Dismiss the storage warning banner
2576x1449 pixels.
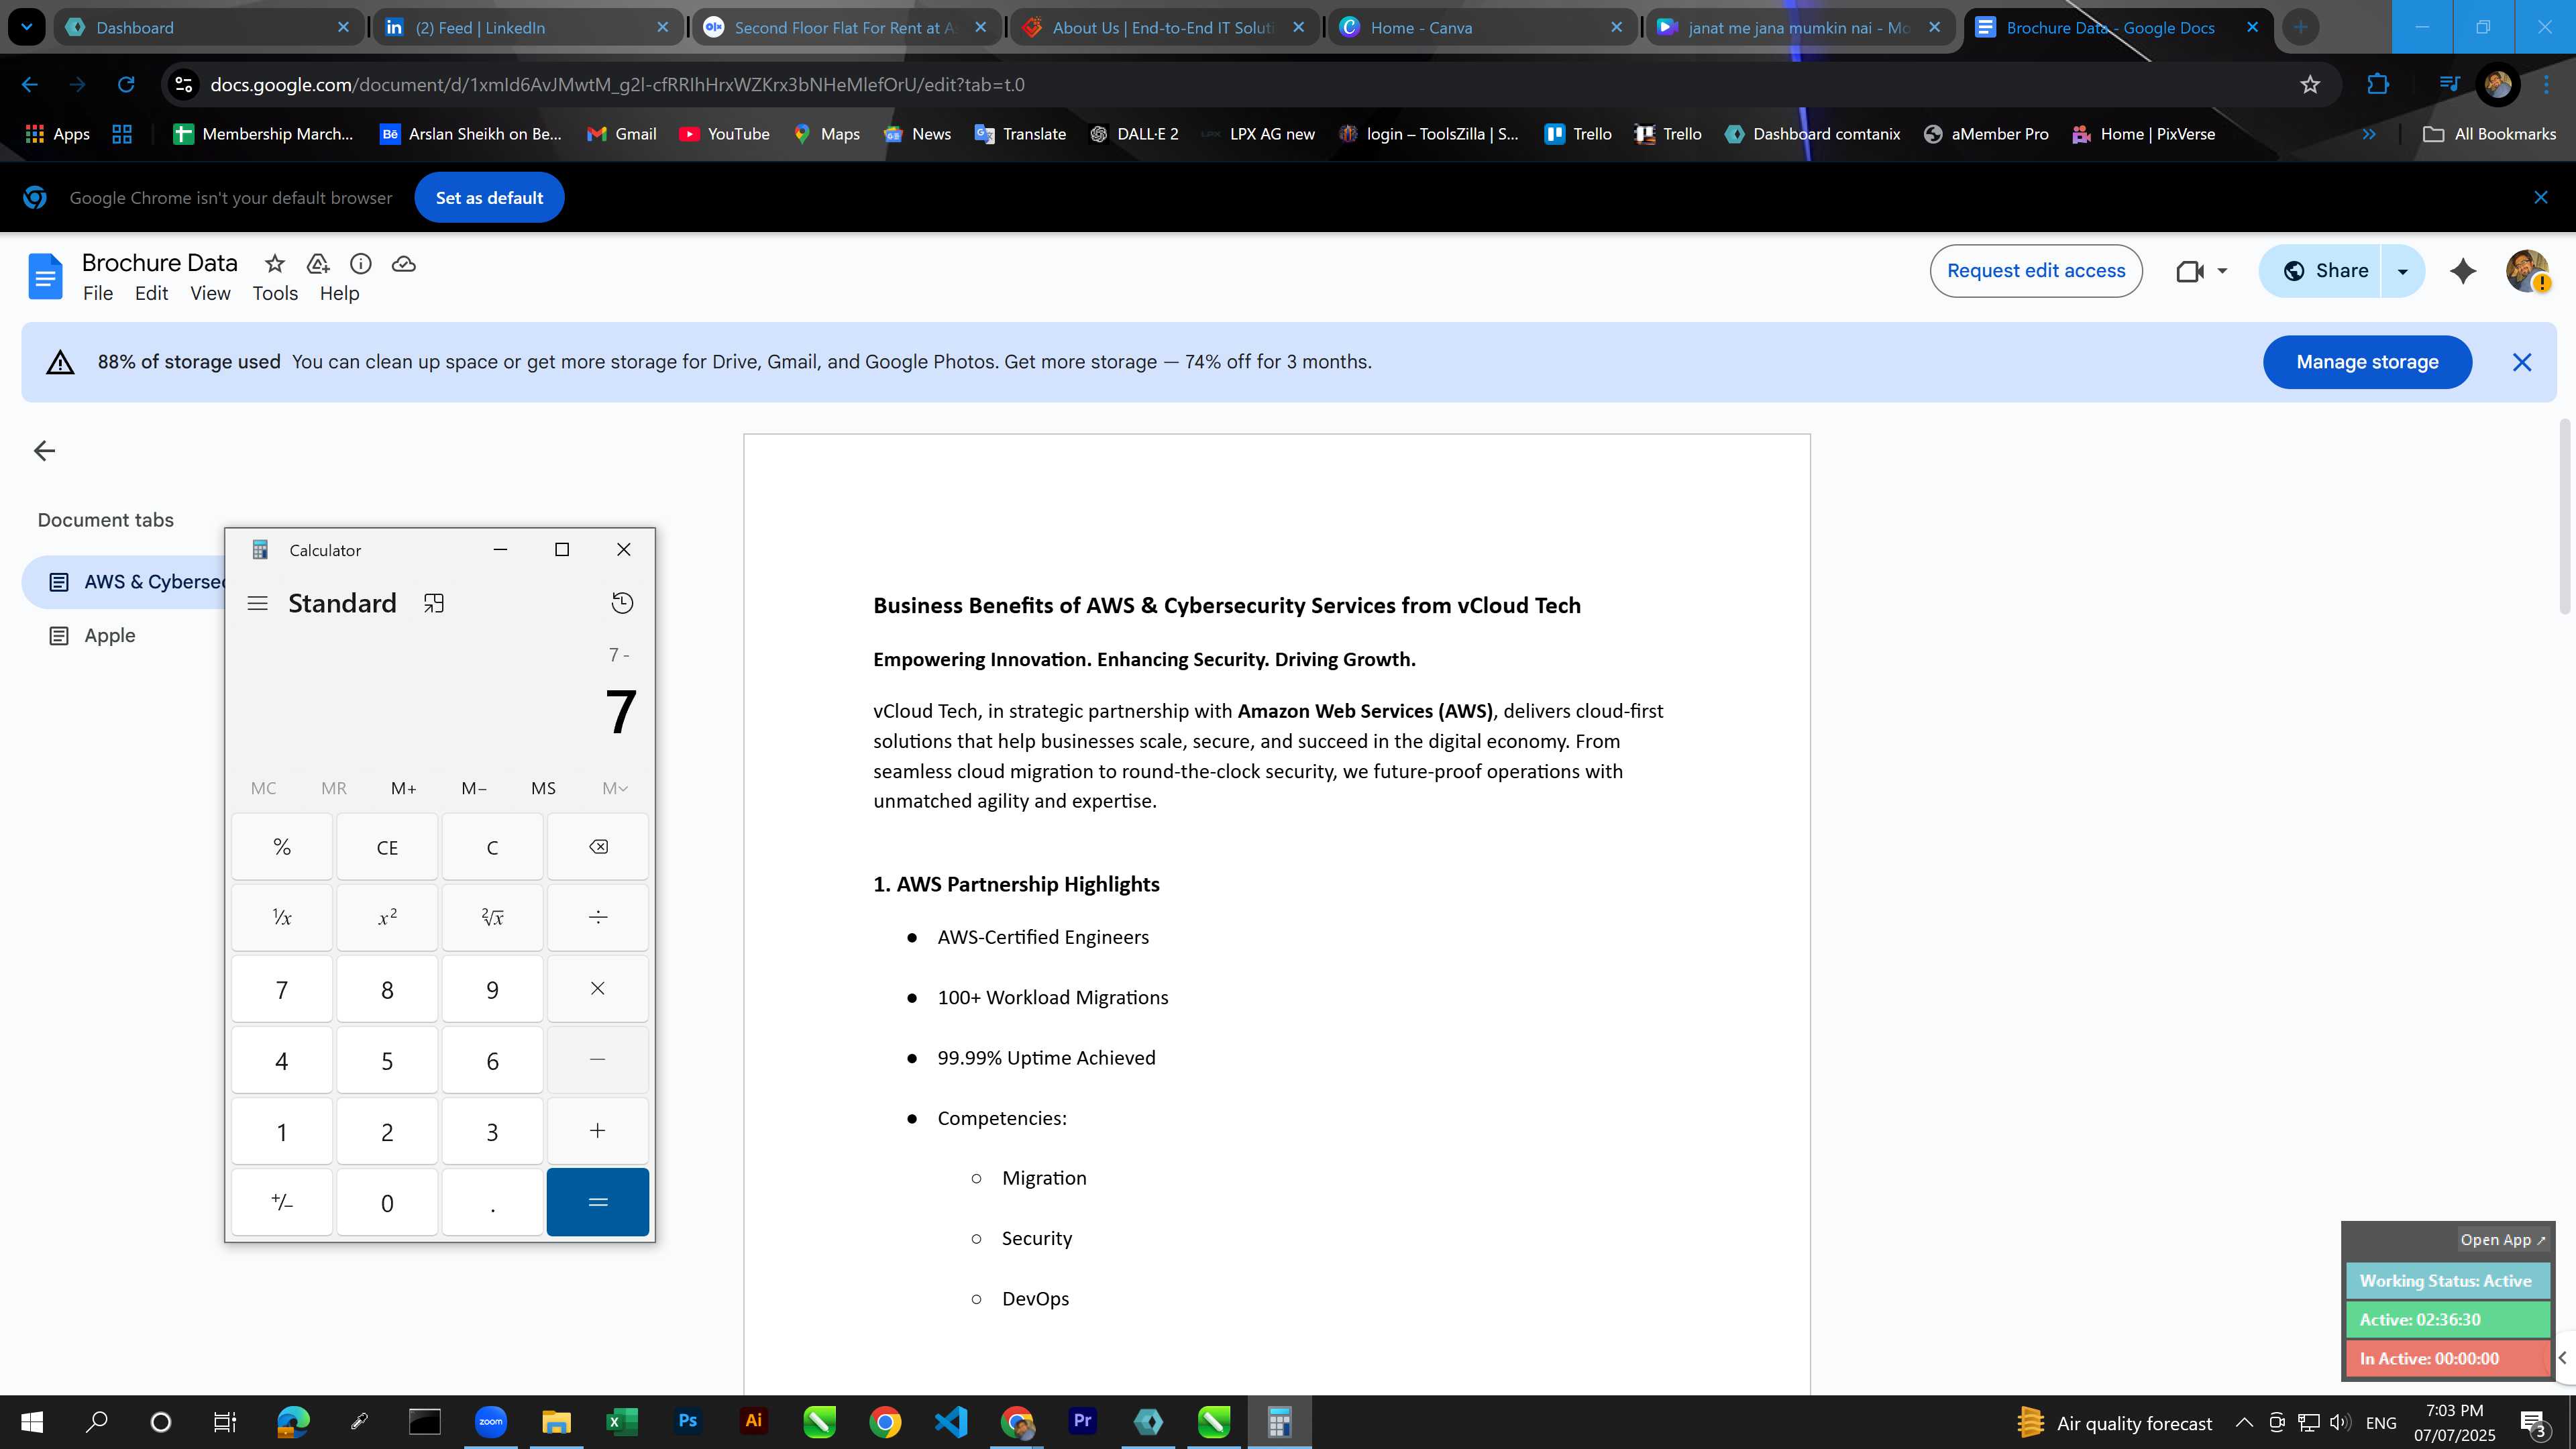coord(2522,362)
